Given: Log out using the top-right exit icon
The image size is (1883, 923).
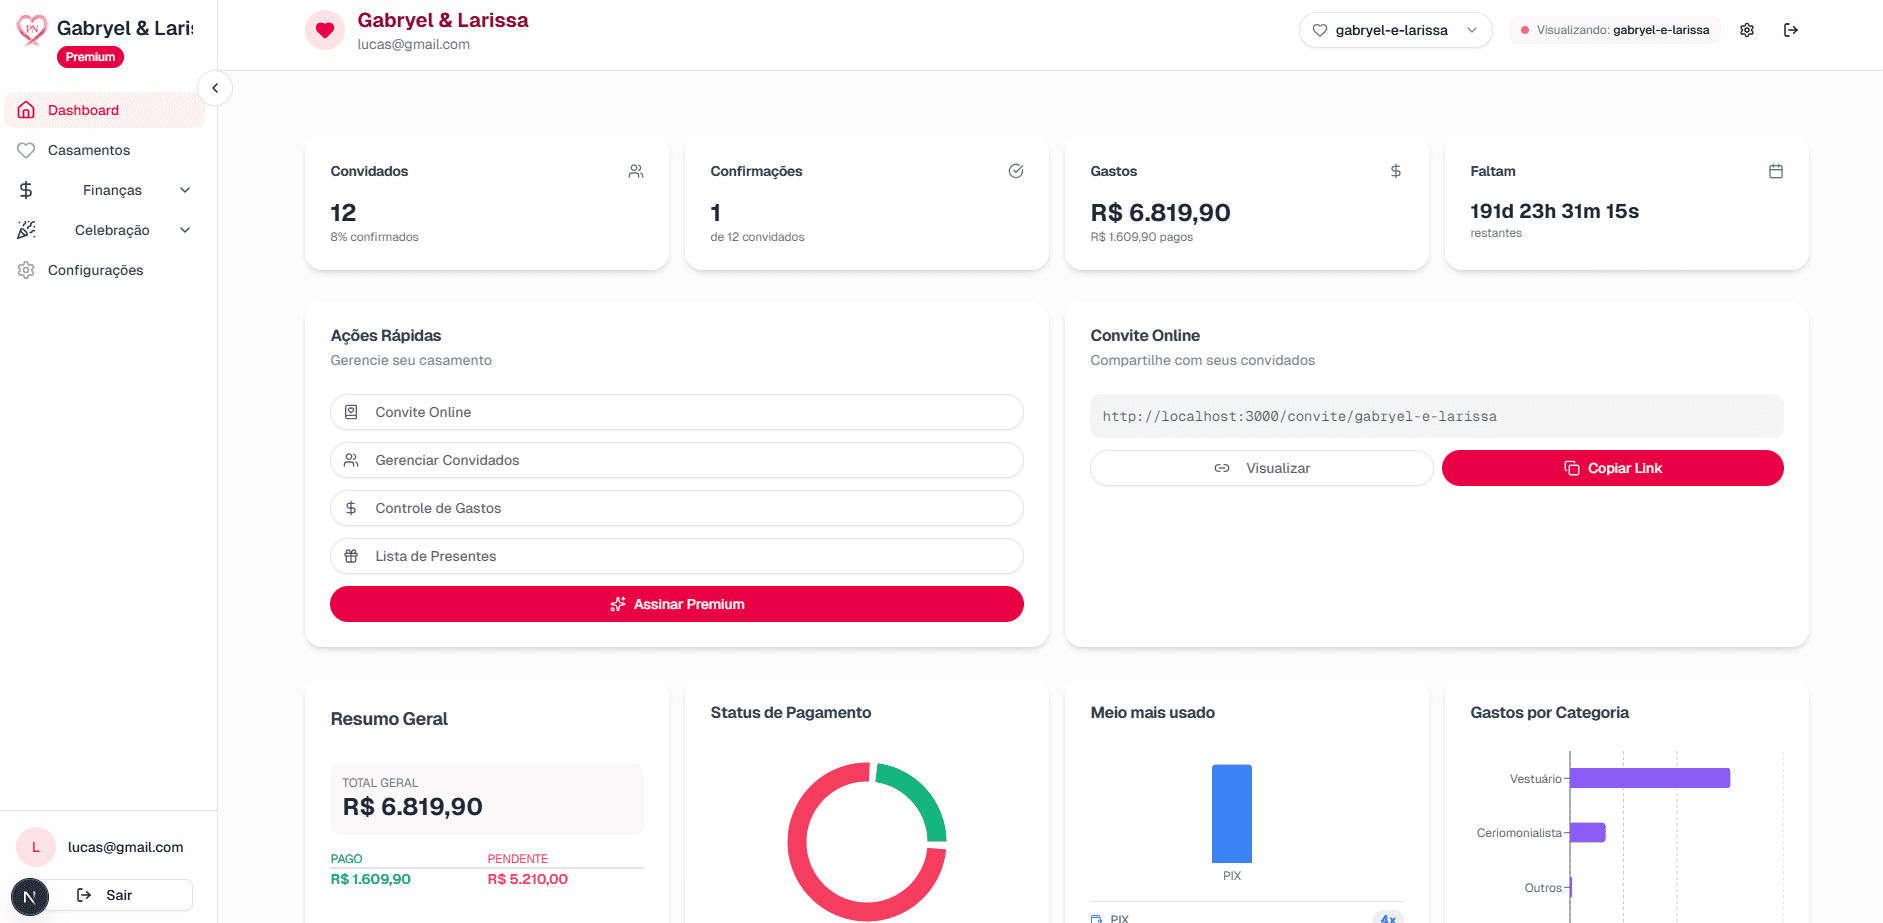Looking at the screenshot, I should [1791, 30].
